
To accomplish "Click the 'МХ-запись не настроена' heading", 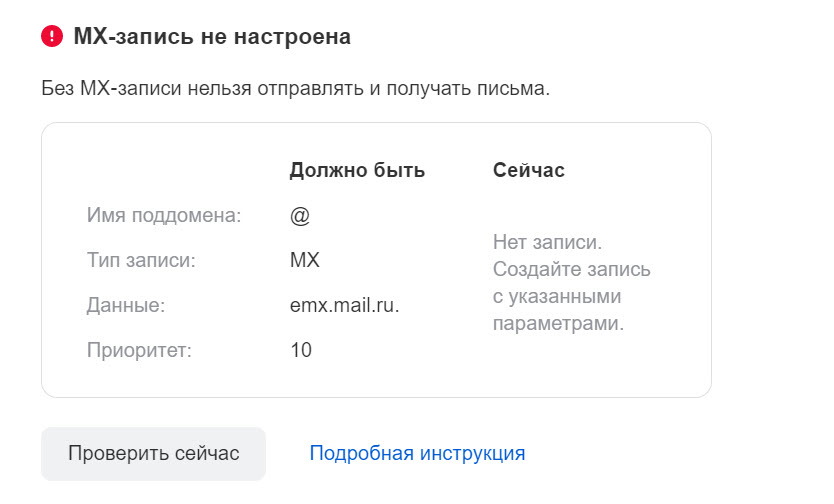I will tap(212, 37).
